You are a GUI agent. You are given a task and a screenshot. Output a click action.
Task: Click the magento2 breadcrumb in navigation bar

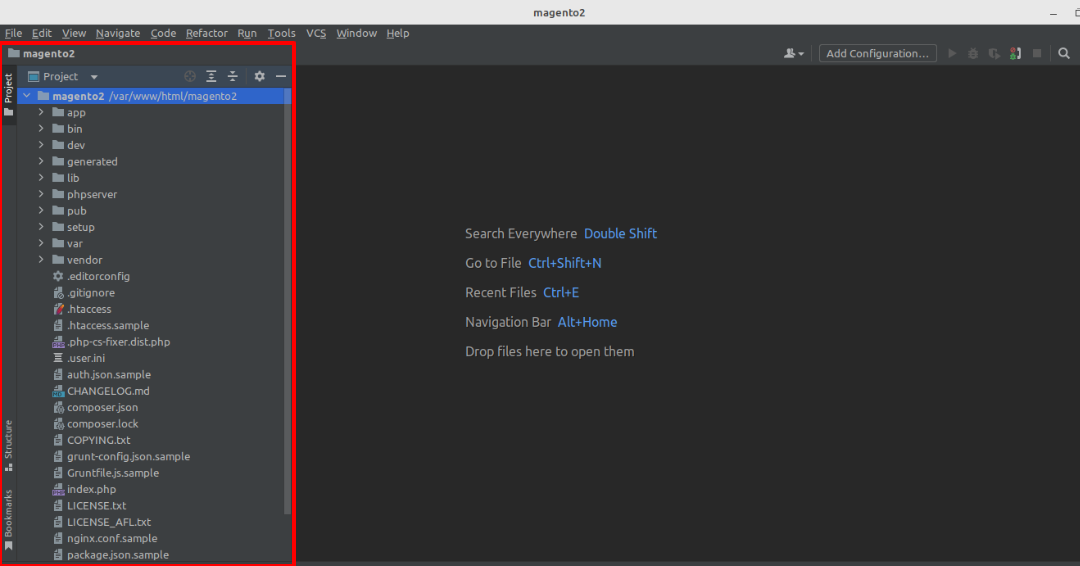42,54
